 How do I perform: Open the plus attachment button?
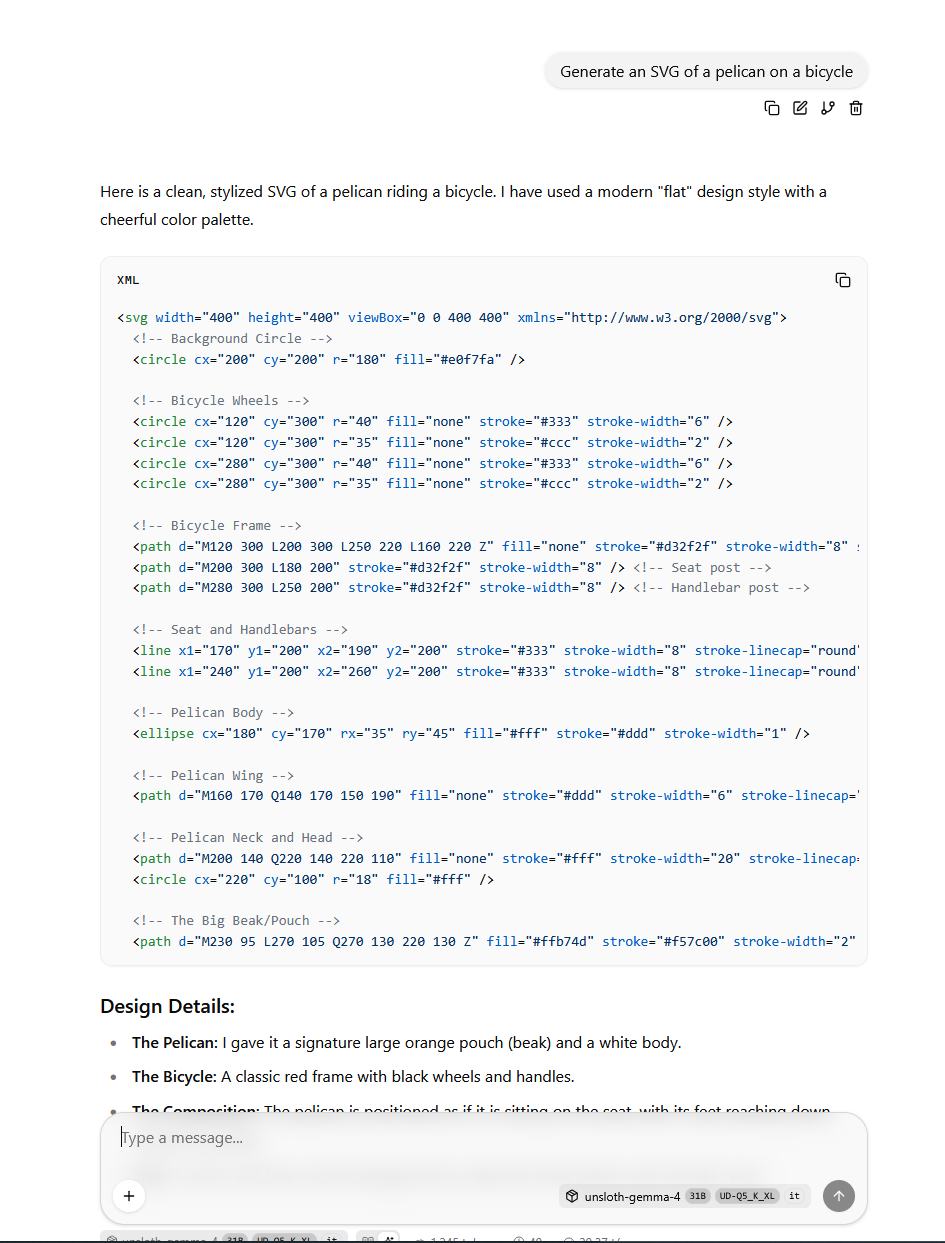point(129,1195)
